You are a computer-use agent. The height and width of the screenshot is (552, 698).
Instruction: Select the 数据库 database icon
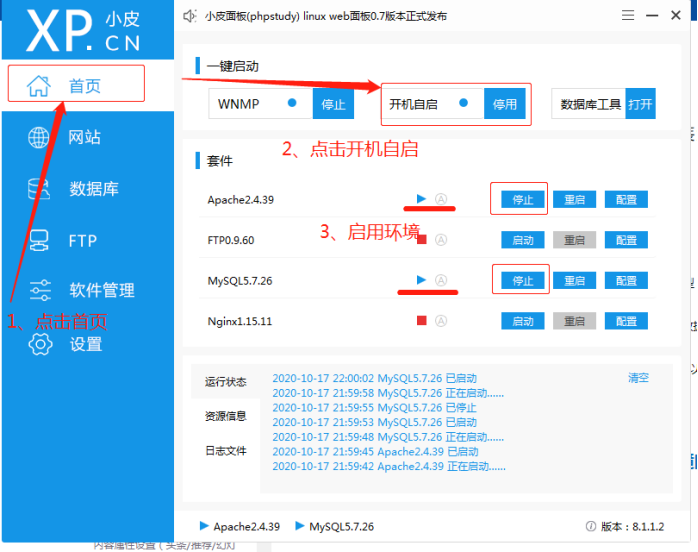pos(39,188)
